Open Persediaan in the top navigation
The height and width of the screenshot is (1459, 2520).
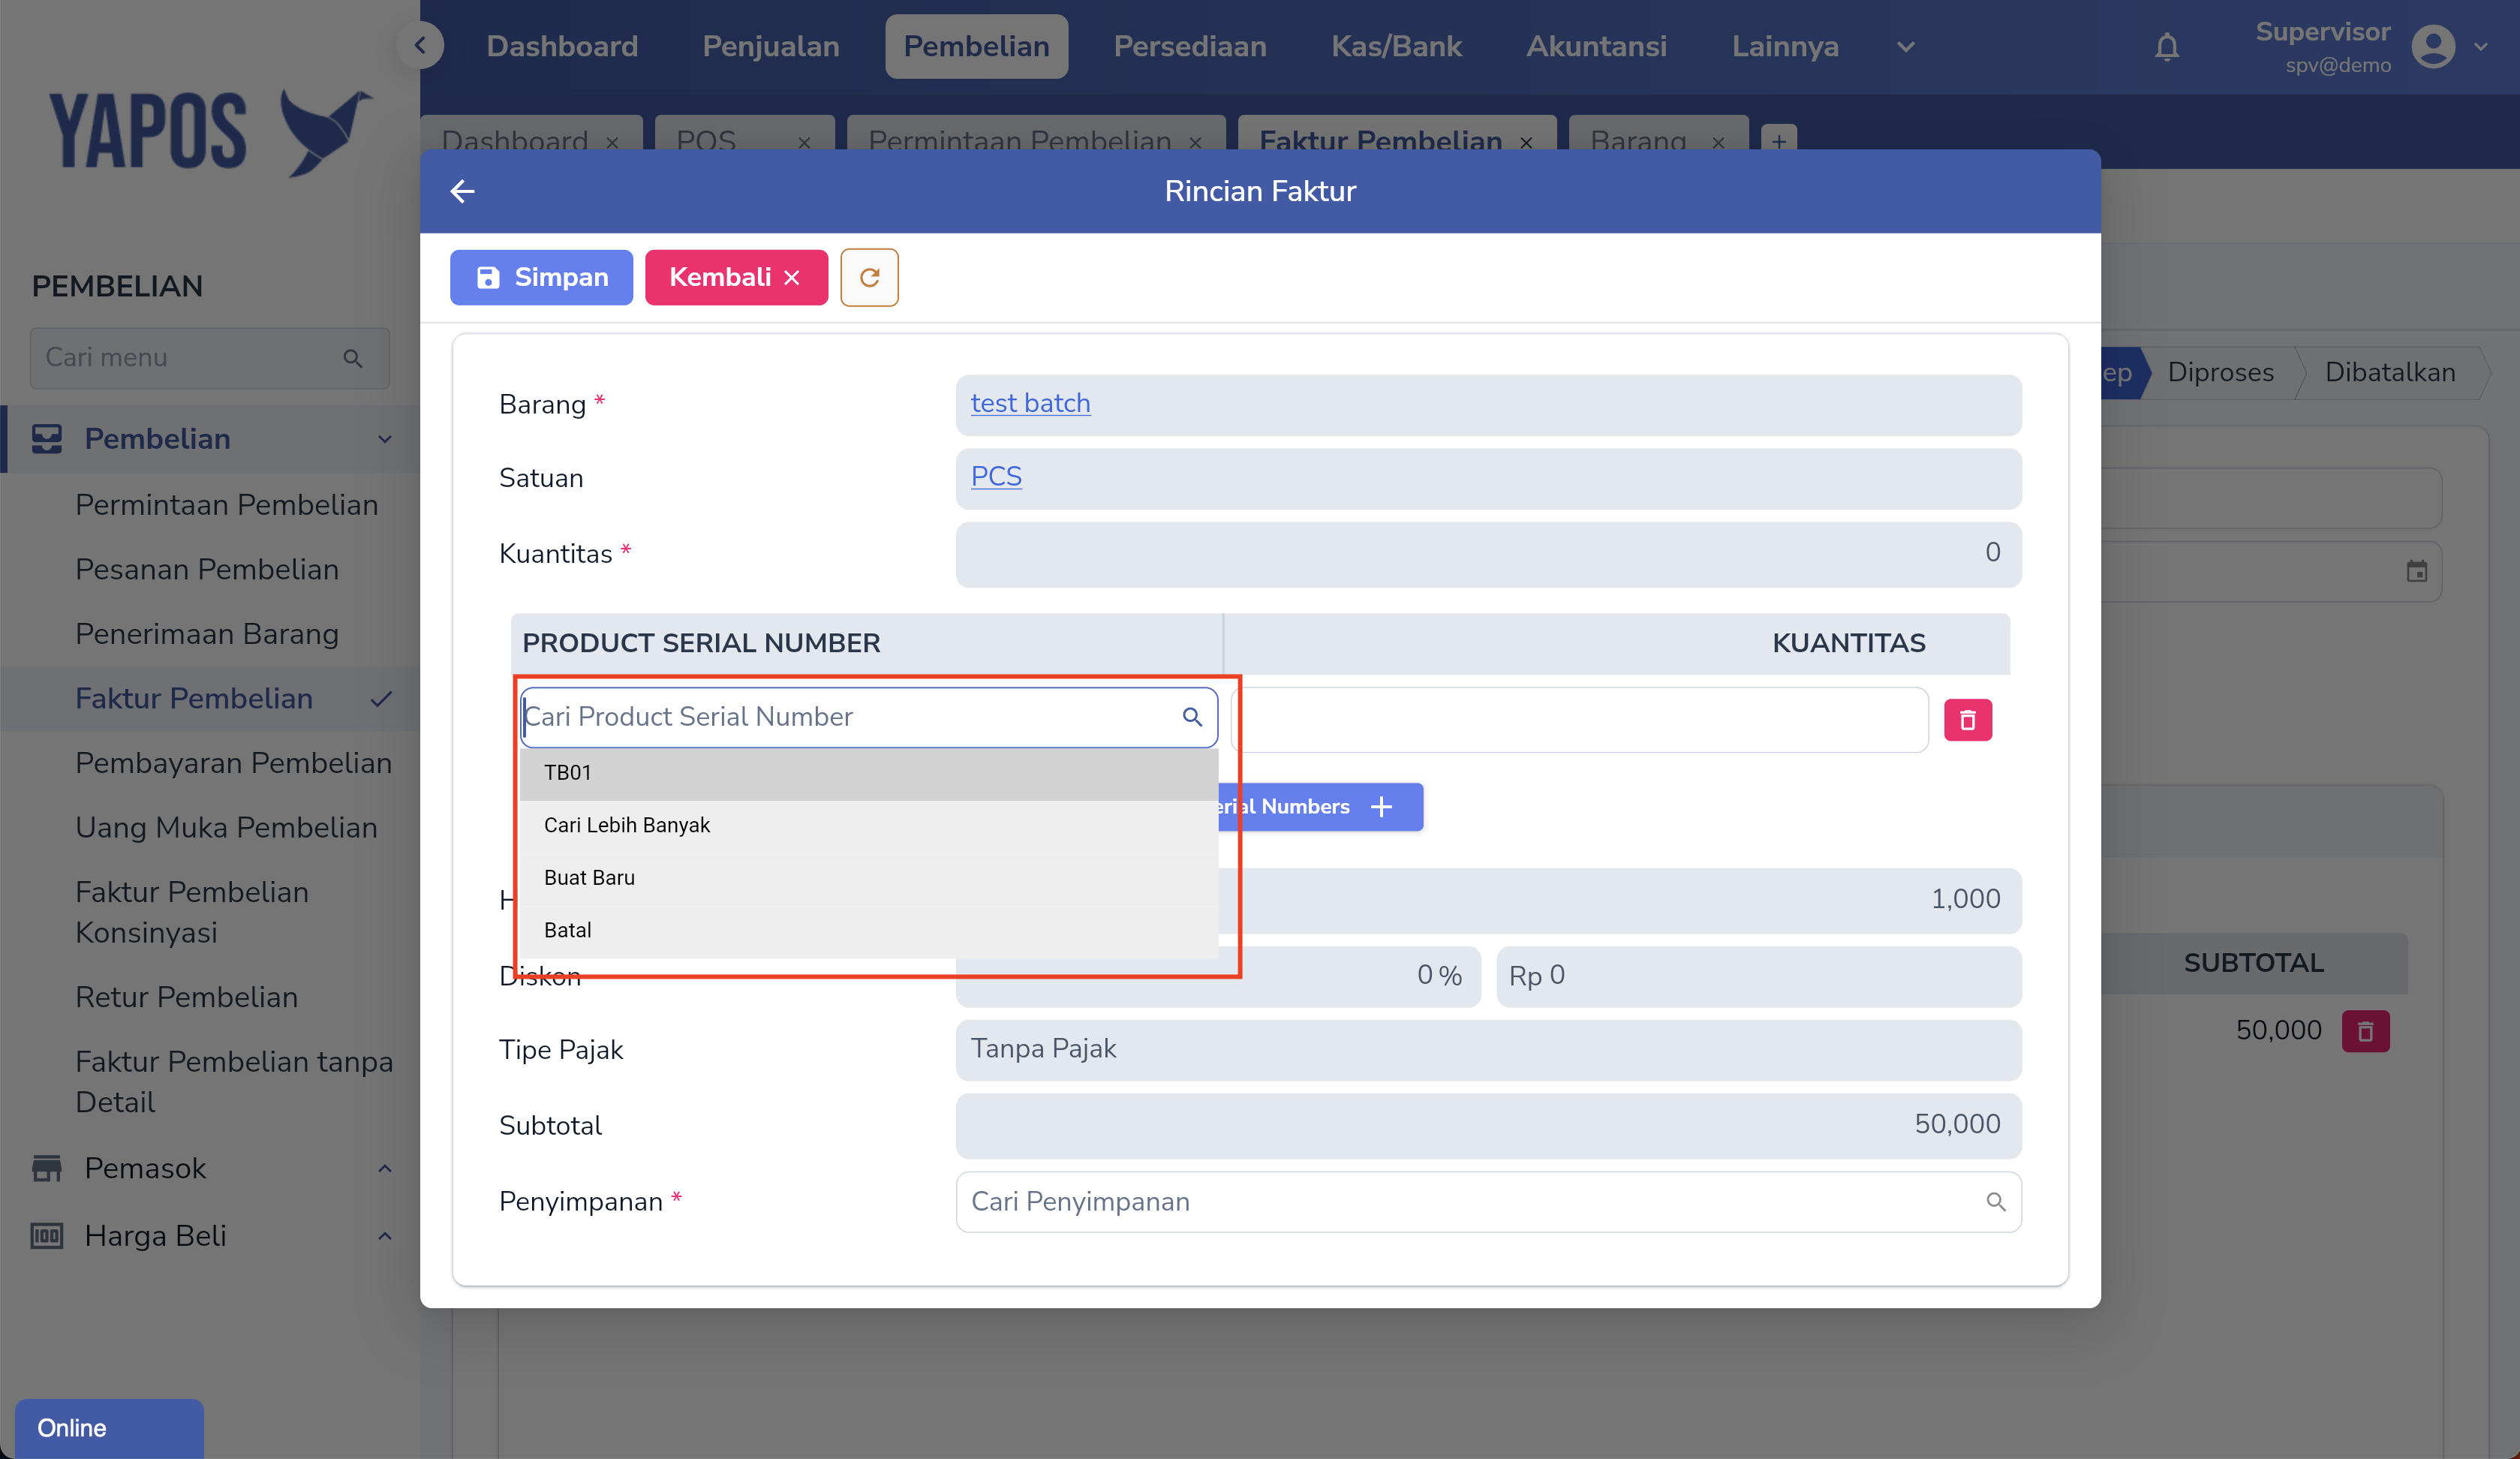[1190, 47]
